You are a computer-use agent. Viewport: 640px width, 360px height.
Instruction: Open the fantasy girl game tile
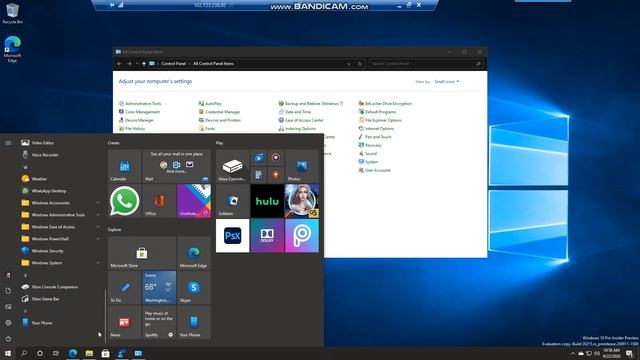302,201
